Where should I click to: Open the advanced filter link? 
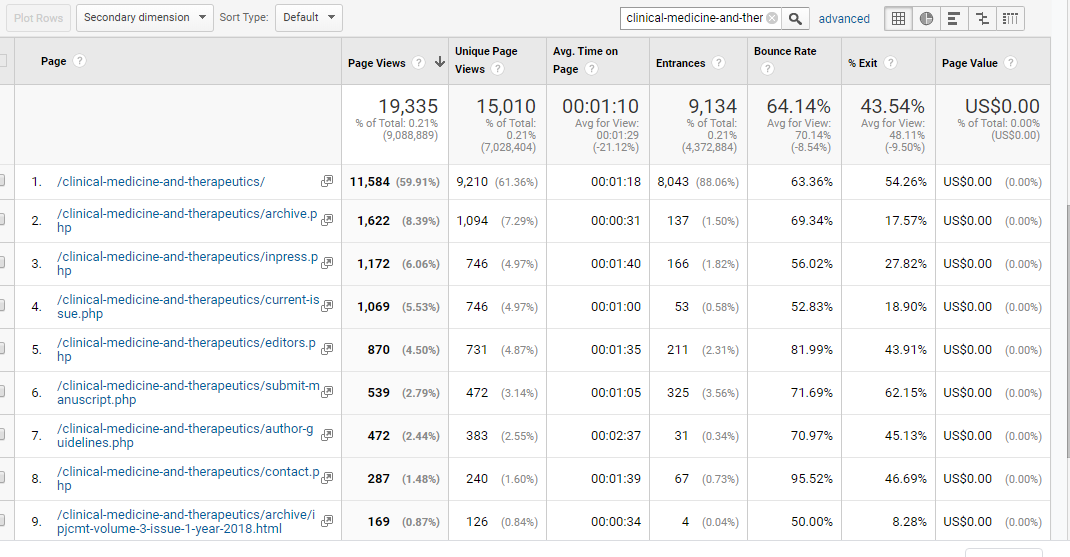pyautogui.click(x=844, y=18)
